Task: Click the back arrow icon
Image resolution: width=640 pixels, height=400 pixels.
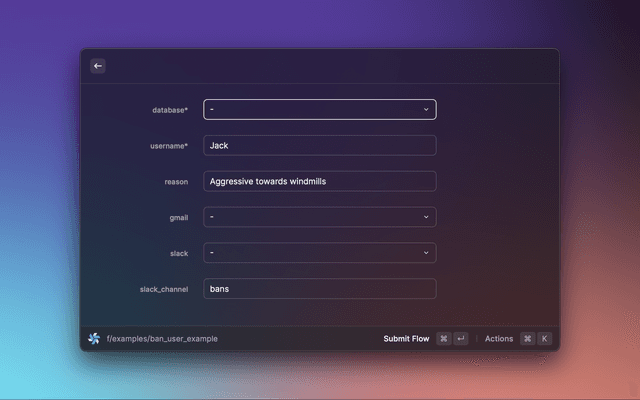Action: point(98,66)
